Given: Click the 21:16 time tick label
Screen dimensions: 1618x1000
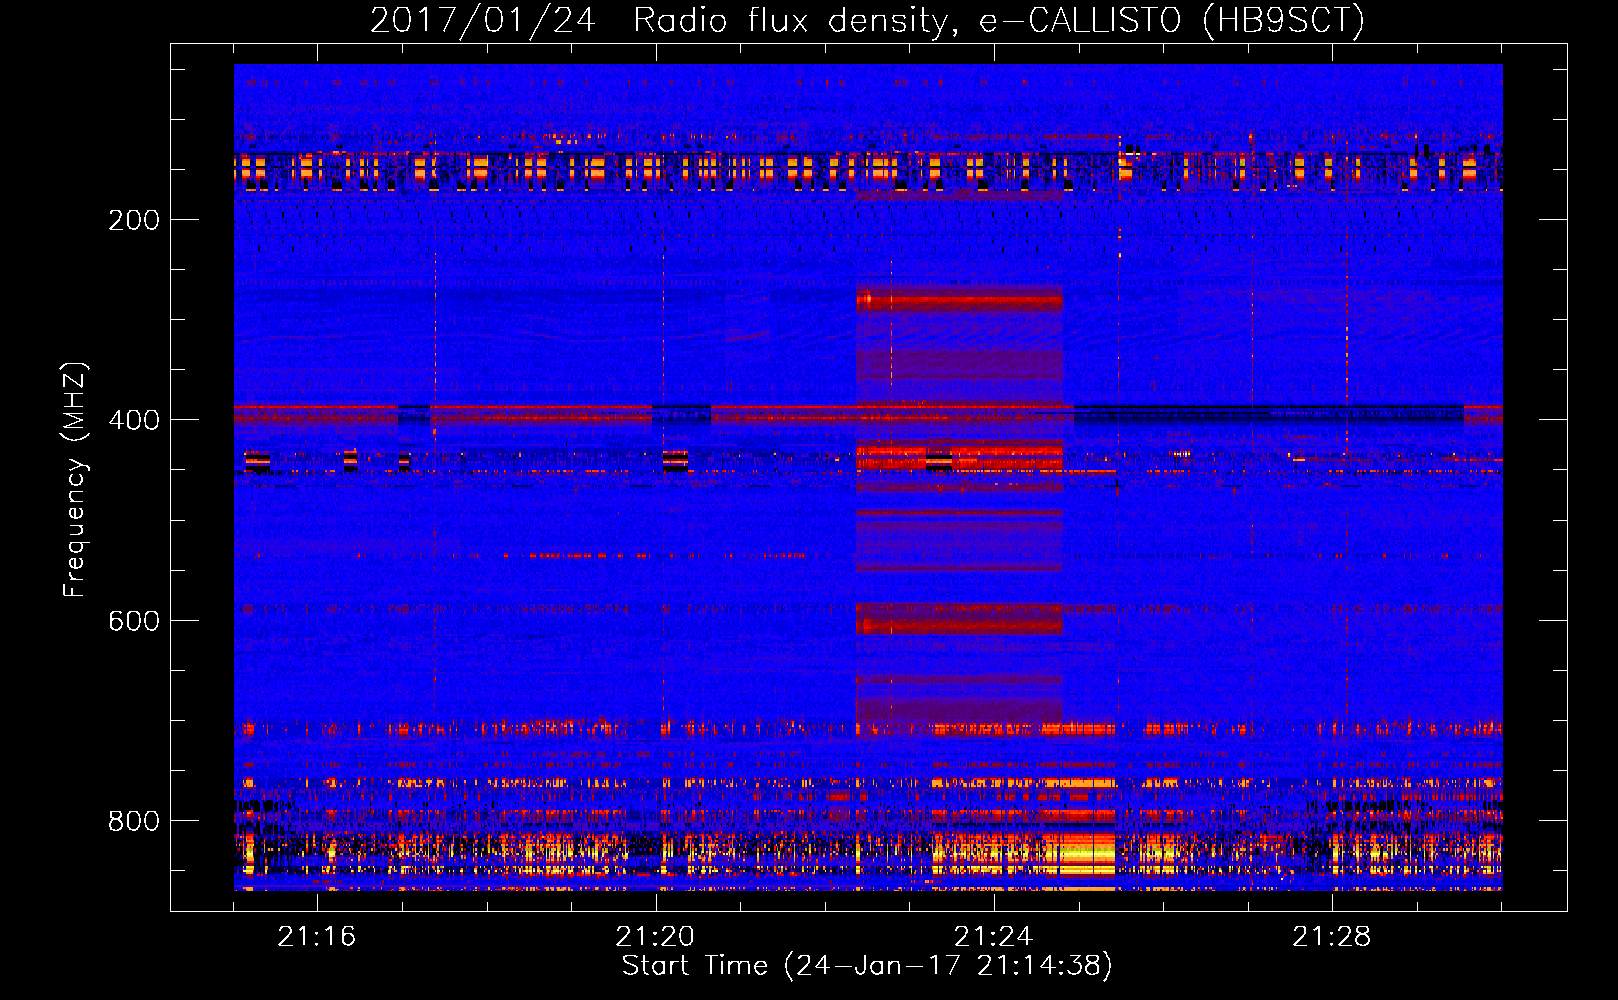Looking at the screenshot, I should 317,937.
